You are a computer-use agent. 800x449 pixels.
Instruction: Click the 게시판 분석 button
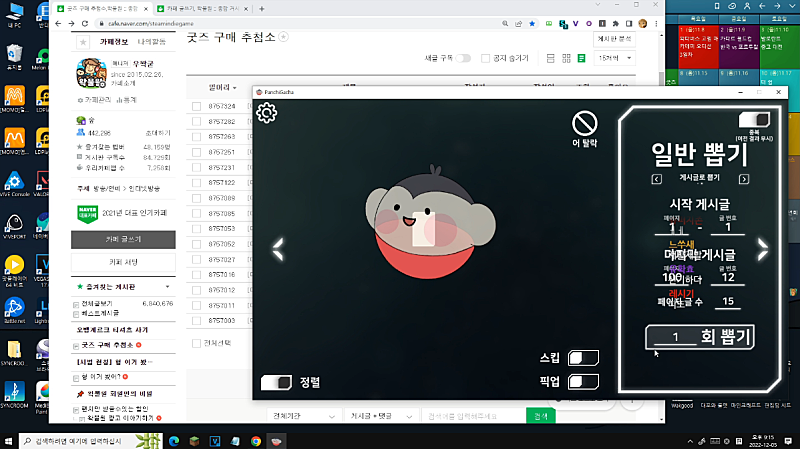pyautogui.click(x=614, y=39)
